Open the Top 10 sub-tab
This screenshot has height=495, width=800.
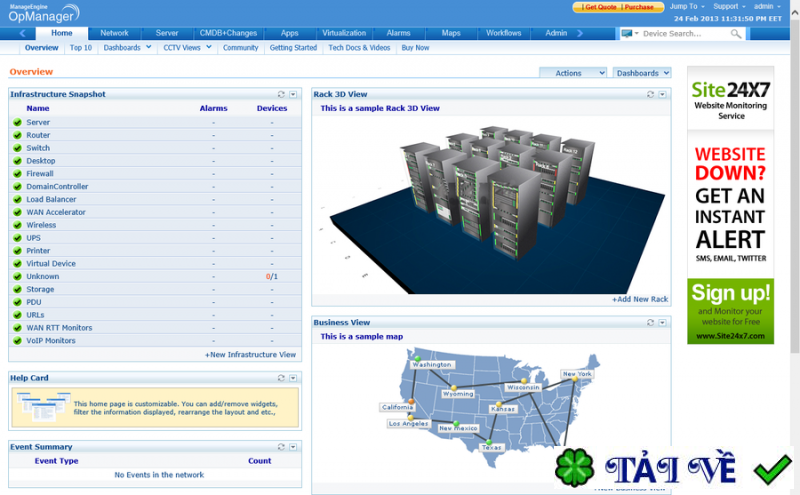81,47
